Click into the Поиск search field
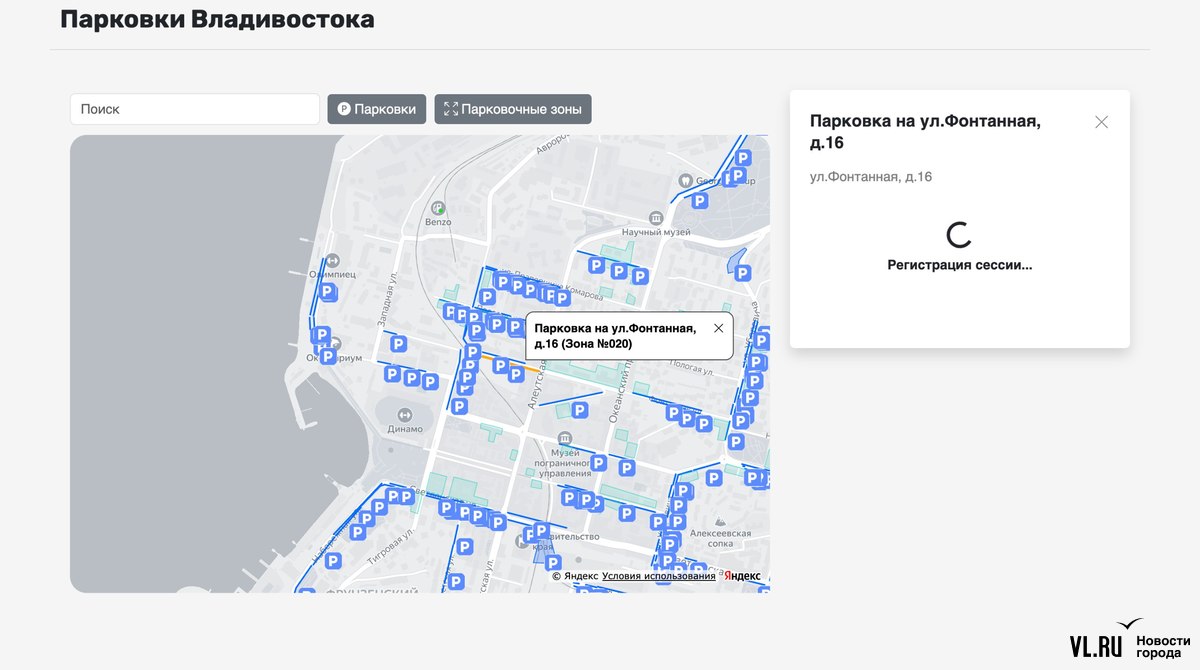 [x=195, y=109]
